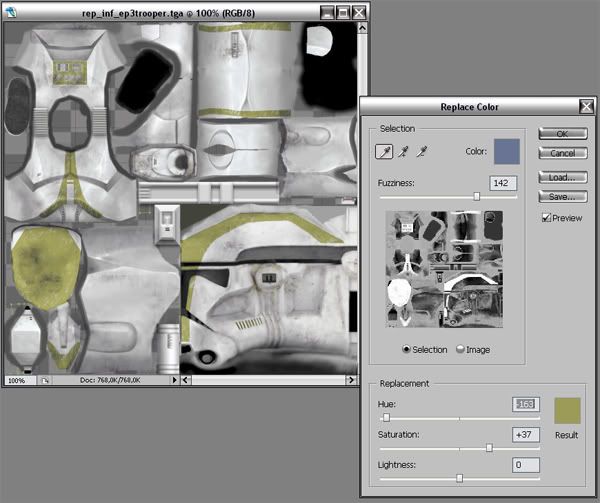600x503 pixels.
Task: Close the Replace Color dialog
Action: click(586, 106)
